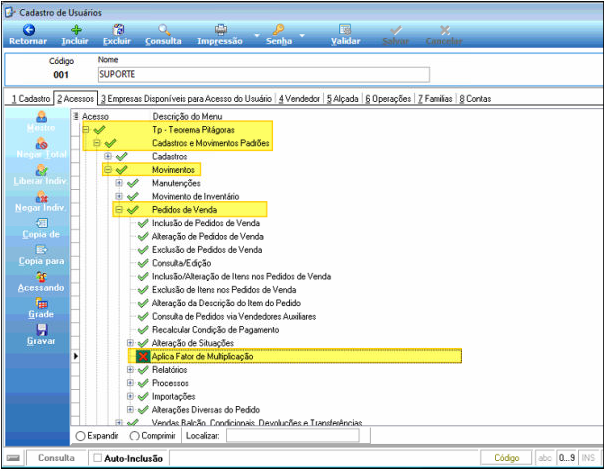Enable the Auto-Inclusão checkbox
The image size is (605, 471).
pos(98,458)
